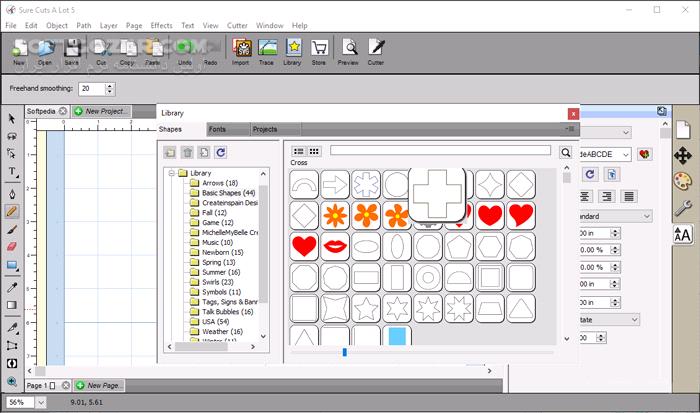Open the Trace tool
The image size is (700, 413).
pos(267,52)
